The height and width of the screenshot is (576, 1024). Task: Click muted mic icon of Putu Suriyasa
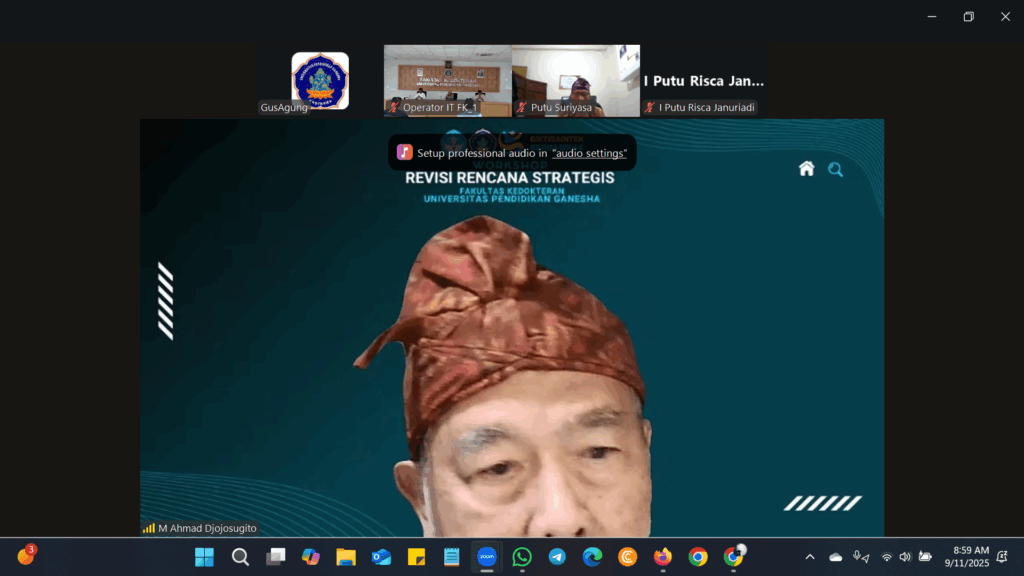pyautogui.click(x=521, y=108)
